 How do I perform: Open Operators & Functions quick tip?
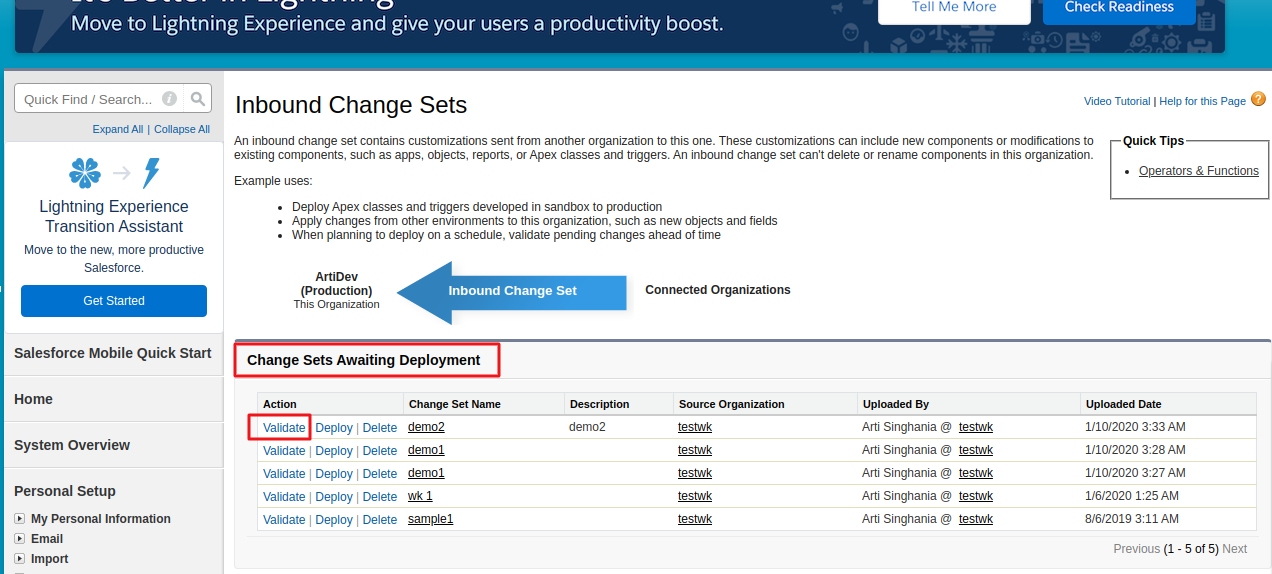[1198, 171]
